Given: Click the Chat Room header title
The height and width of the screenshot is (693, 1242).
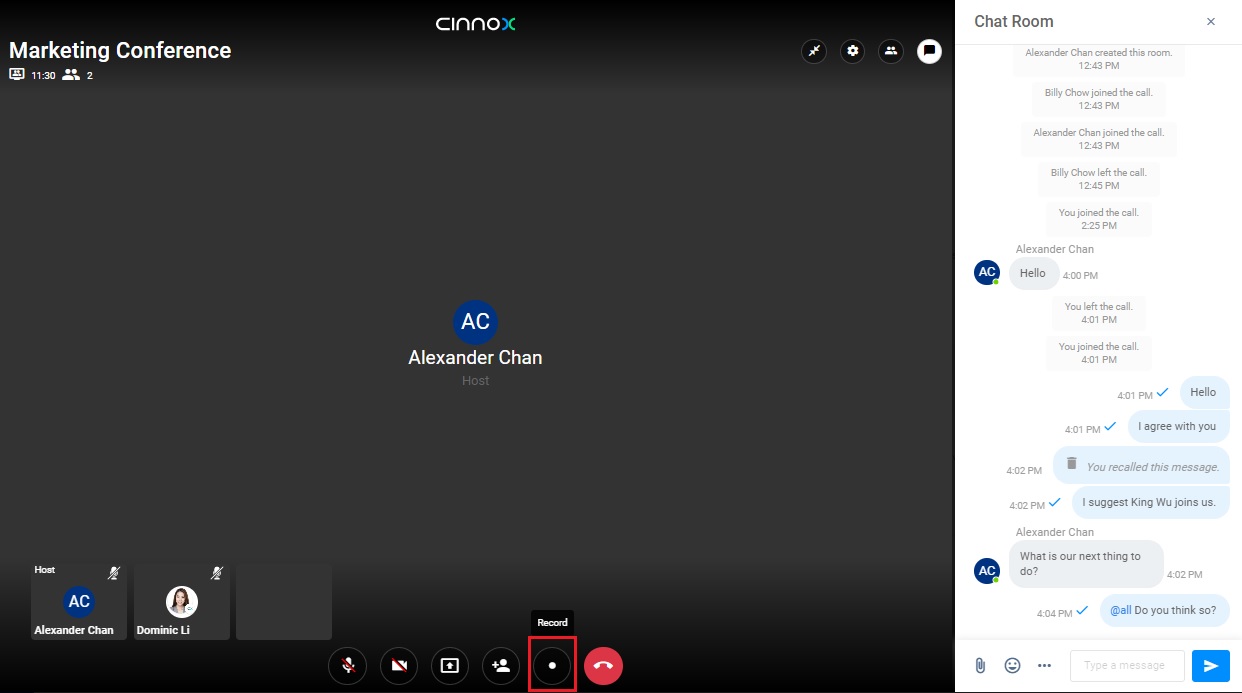Looking at the screenshot, I should coord(1014,22).
